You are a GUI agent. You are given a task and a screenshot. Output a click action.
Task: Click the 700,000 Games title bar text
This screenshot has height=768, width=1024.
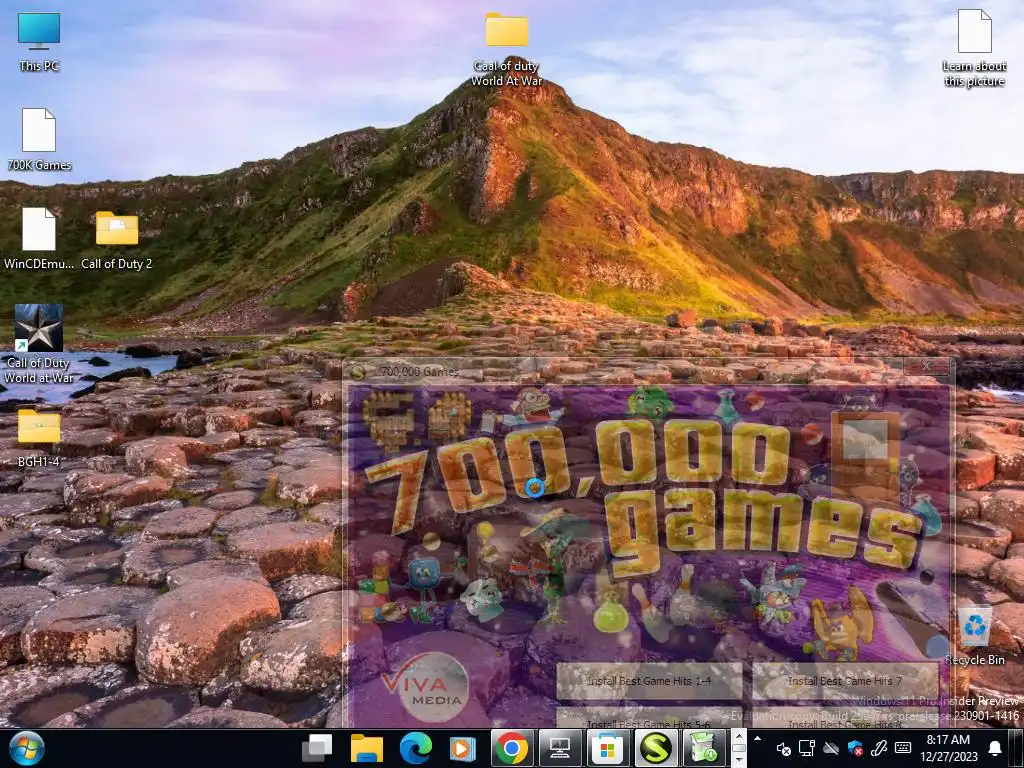(x=419, y=372)
